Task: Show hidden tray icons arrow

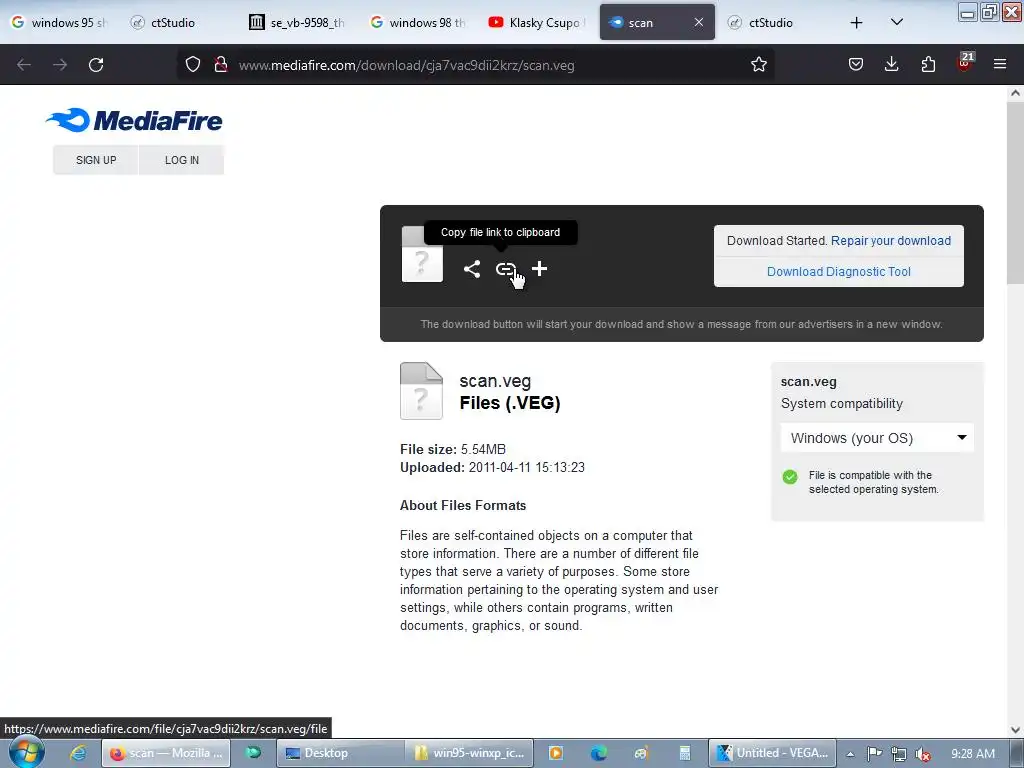Action: (x=850, y=754)
